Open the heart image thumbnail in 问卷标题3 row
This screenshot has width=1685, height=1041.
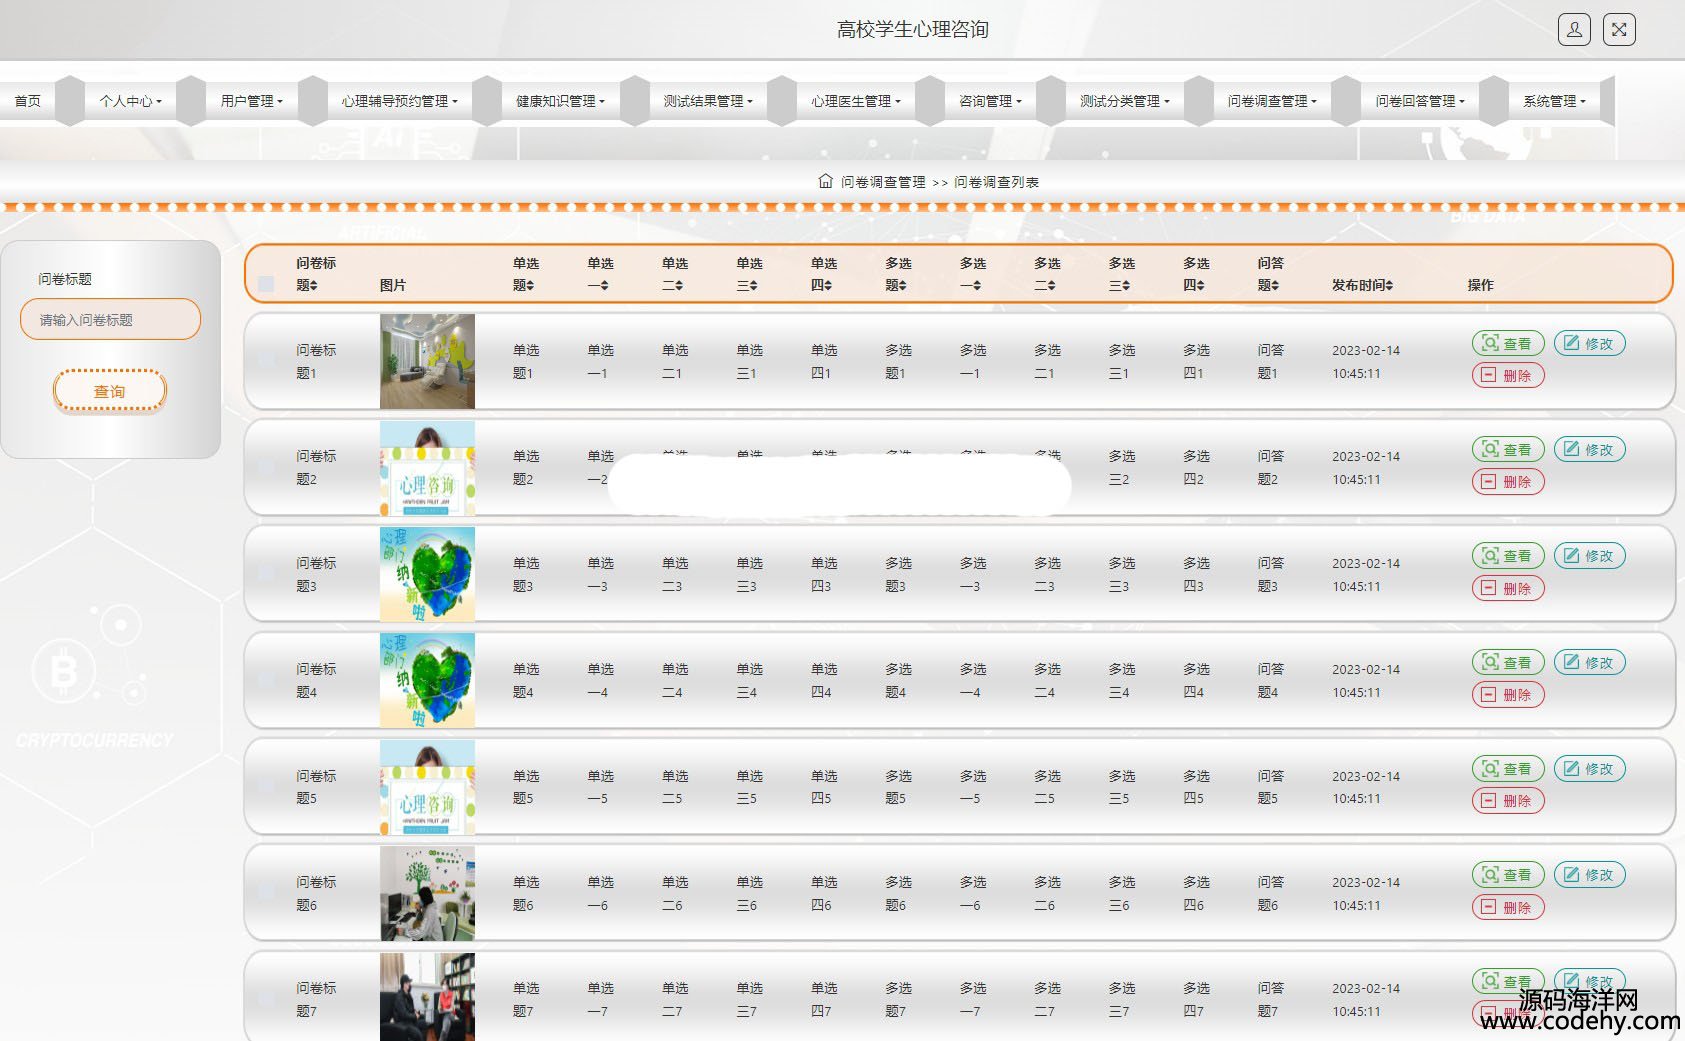pyautogui.click(x=427, y=575)
